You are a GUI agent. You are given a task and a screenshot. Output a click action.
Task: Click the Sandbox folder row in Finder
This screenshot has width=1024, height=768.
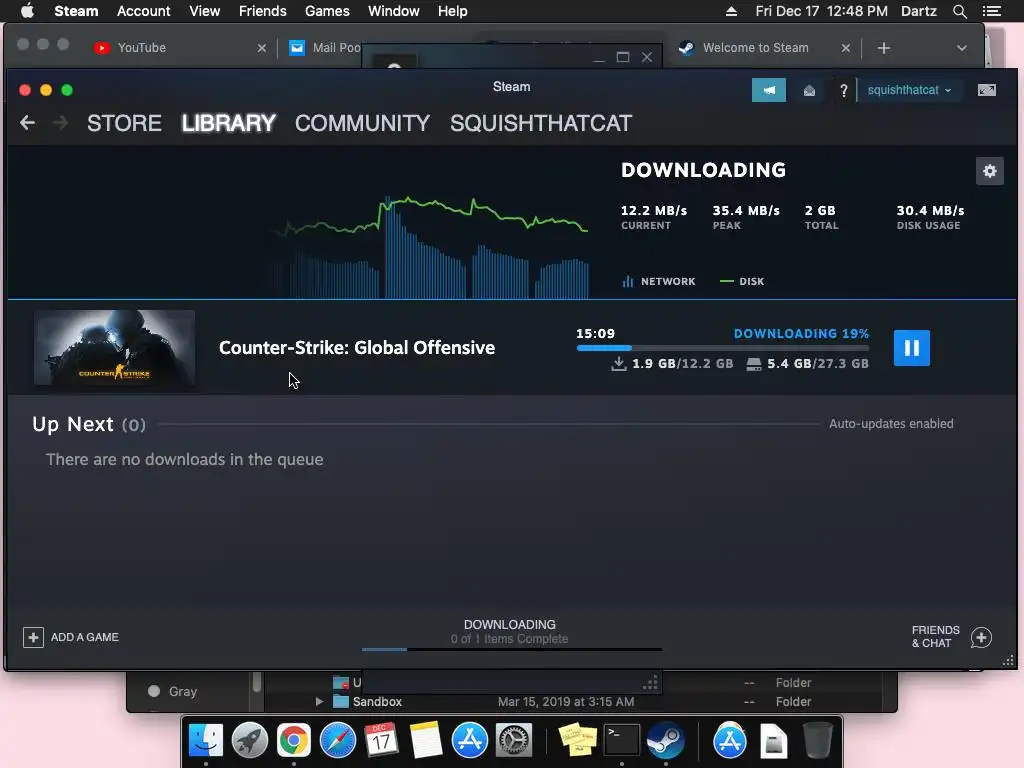(573, 701)
